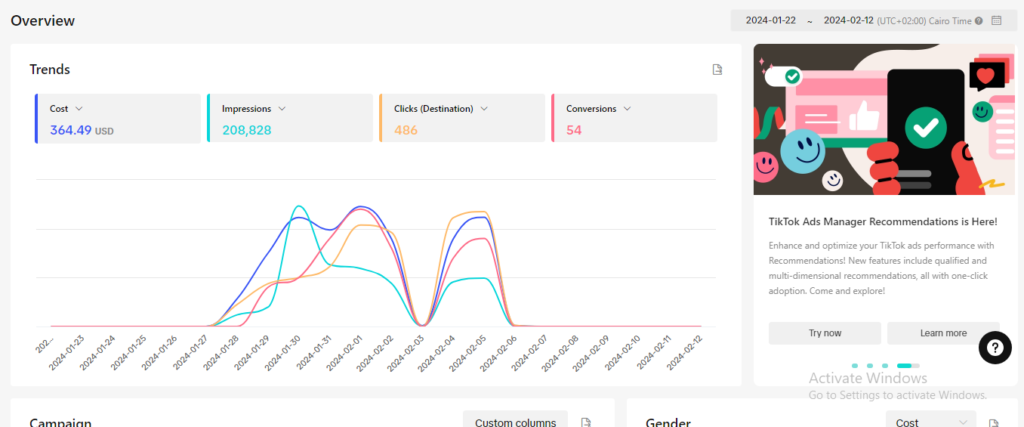Viewport: 1024px width, 427px height.
Task: Go to the third carousel dot
Action: point(885,366)
